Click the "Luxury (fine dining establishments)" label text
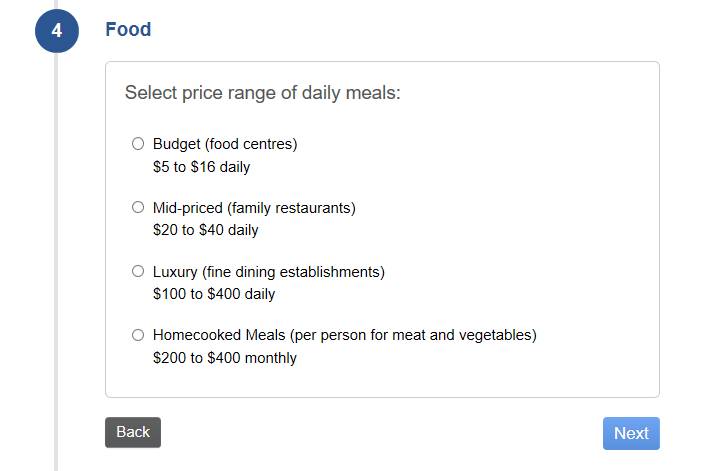Screen dimensions: 714x471 pos(268,272)
